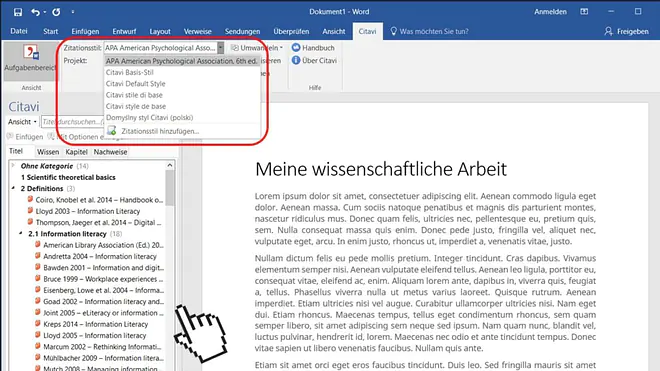Open the undo history dropdown arrow
Viewport: 660px width, 371px height.
click(x=45, y=12)
